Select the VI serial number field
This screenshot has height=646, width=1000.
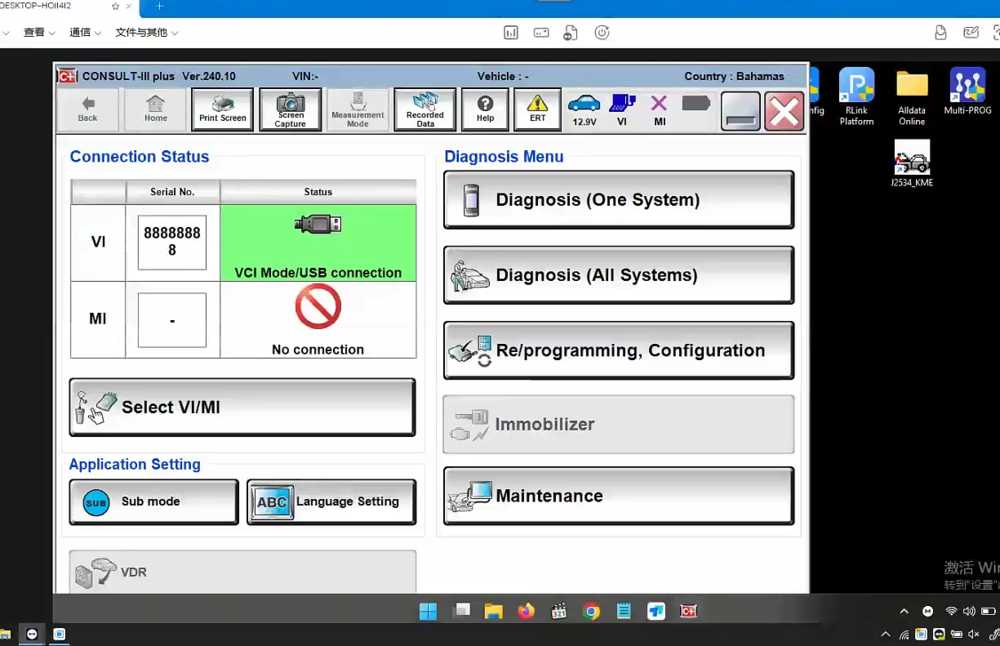[x=172, y=242]
